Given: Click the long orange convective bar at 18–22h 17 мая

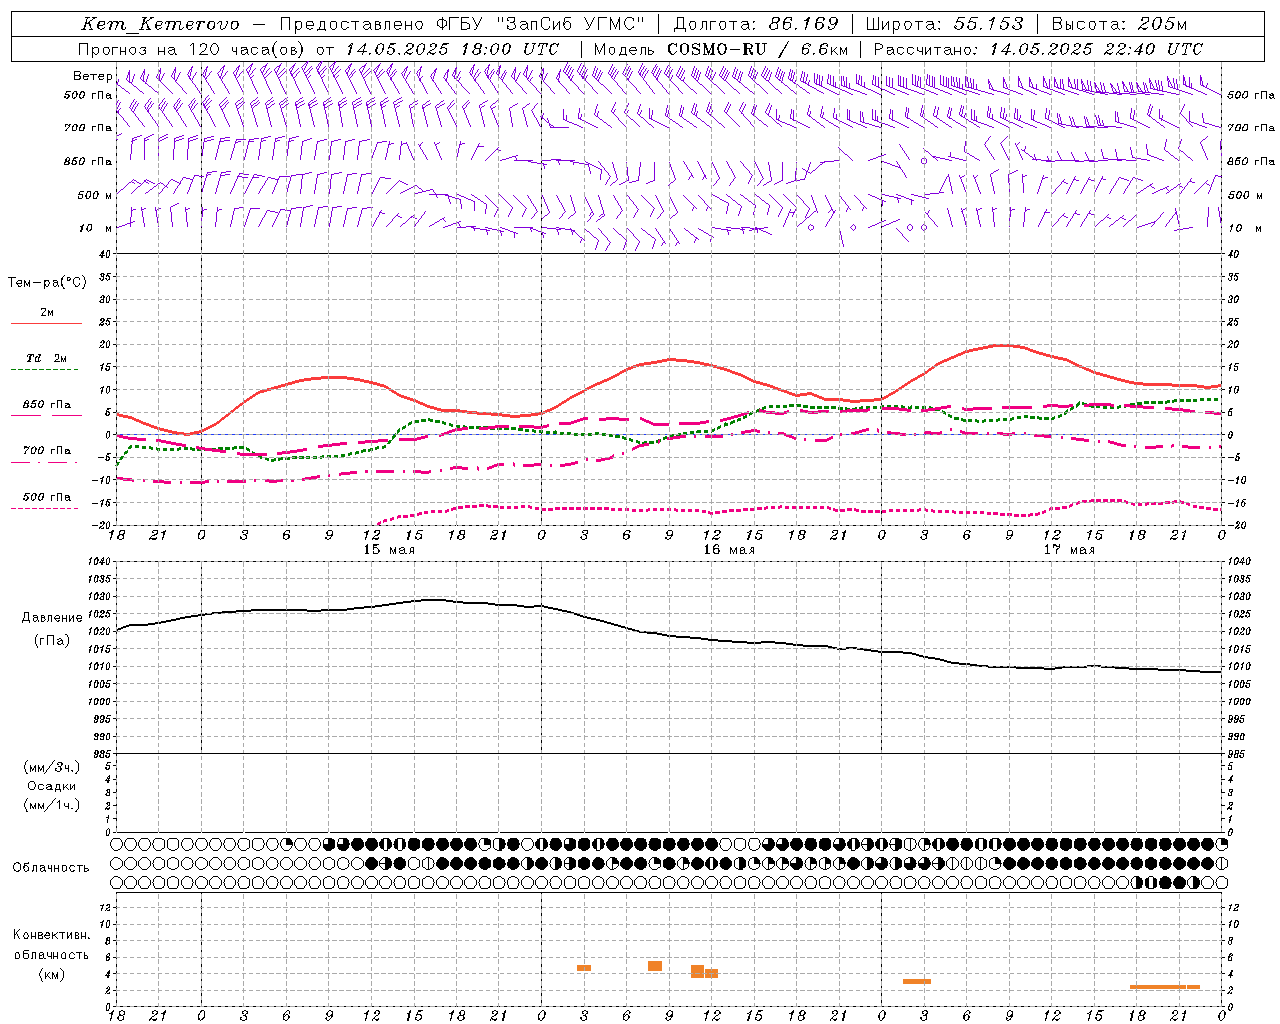Looking at the screenshot, I should (x=1165, y=987).
